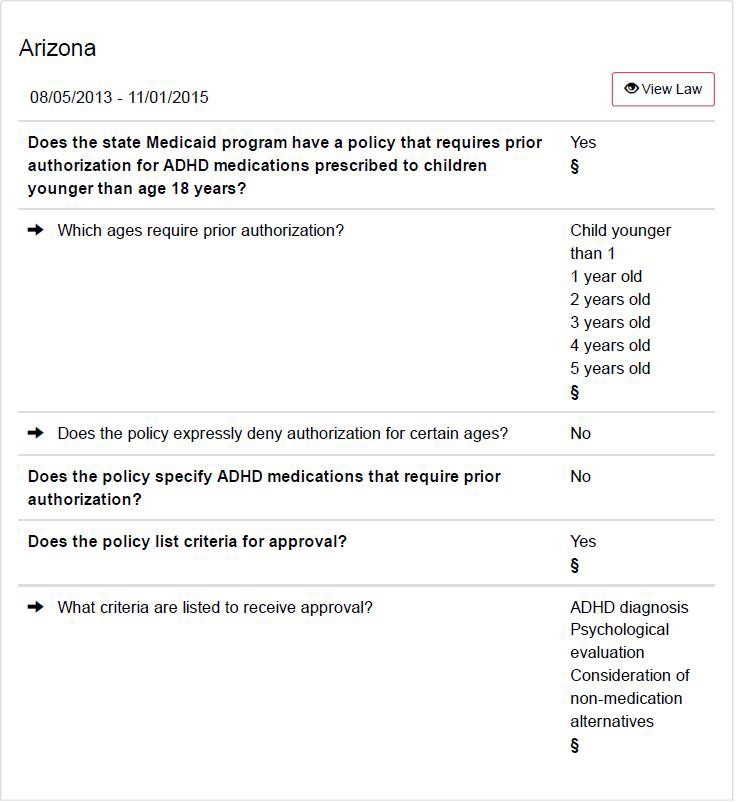Select "Which ages require prior authorization?" text
Viewport: 736px width, 802px height.
[200, 230]
